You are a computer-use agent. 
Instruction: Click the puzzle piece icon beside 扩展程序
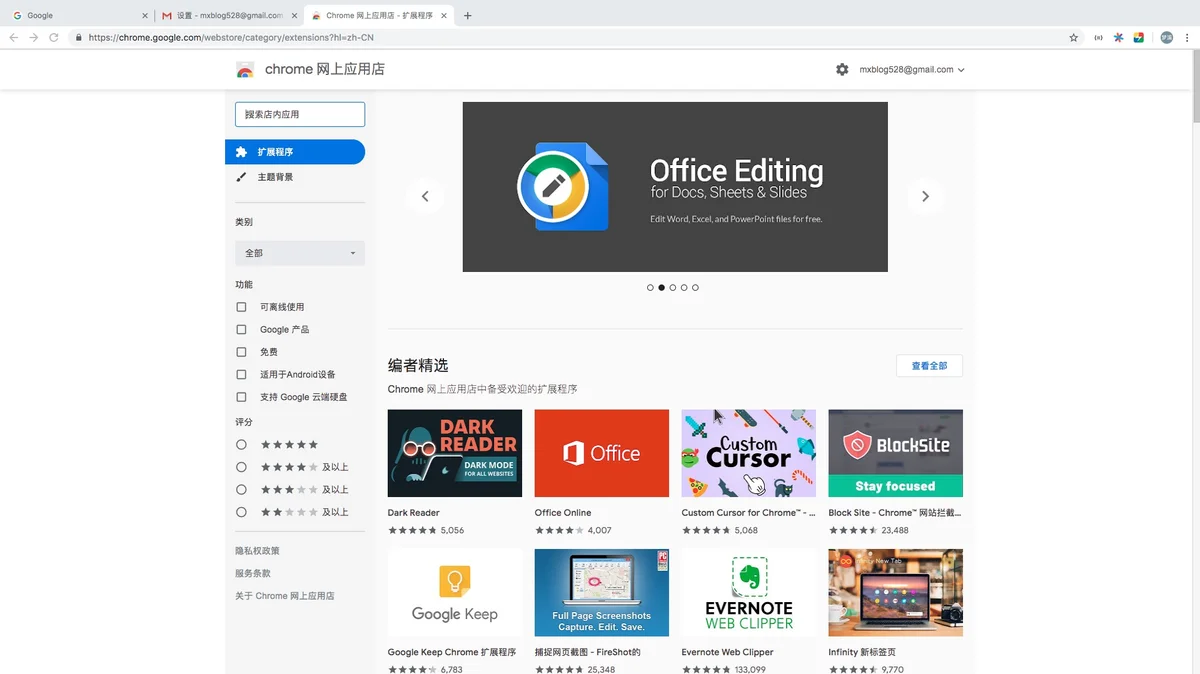tap(241, 152)
